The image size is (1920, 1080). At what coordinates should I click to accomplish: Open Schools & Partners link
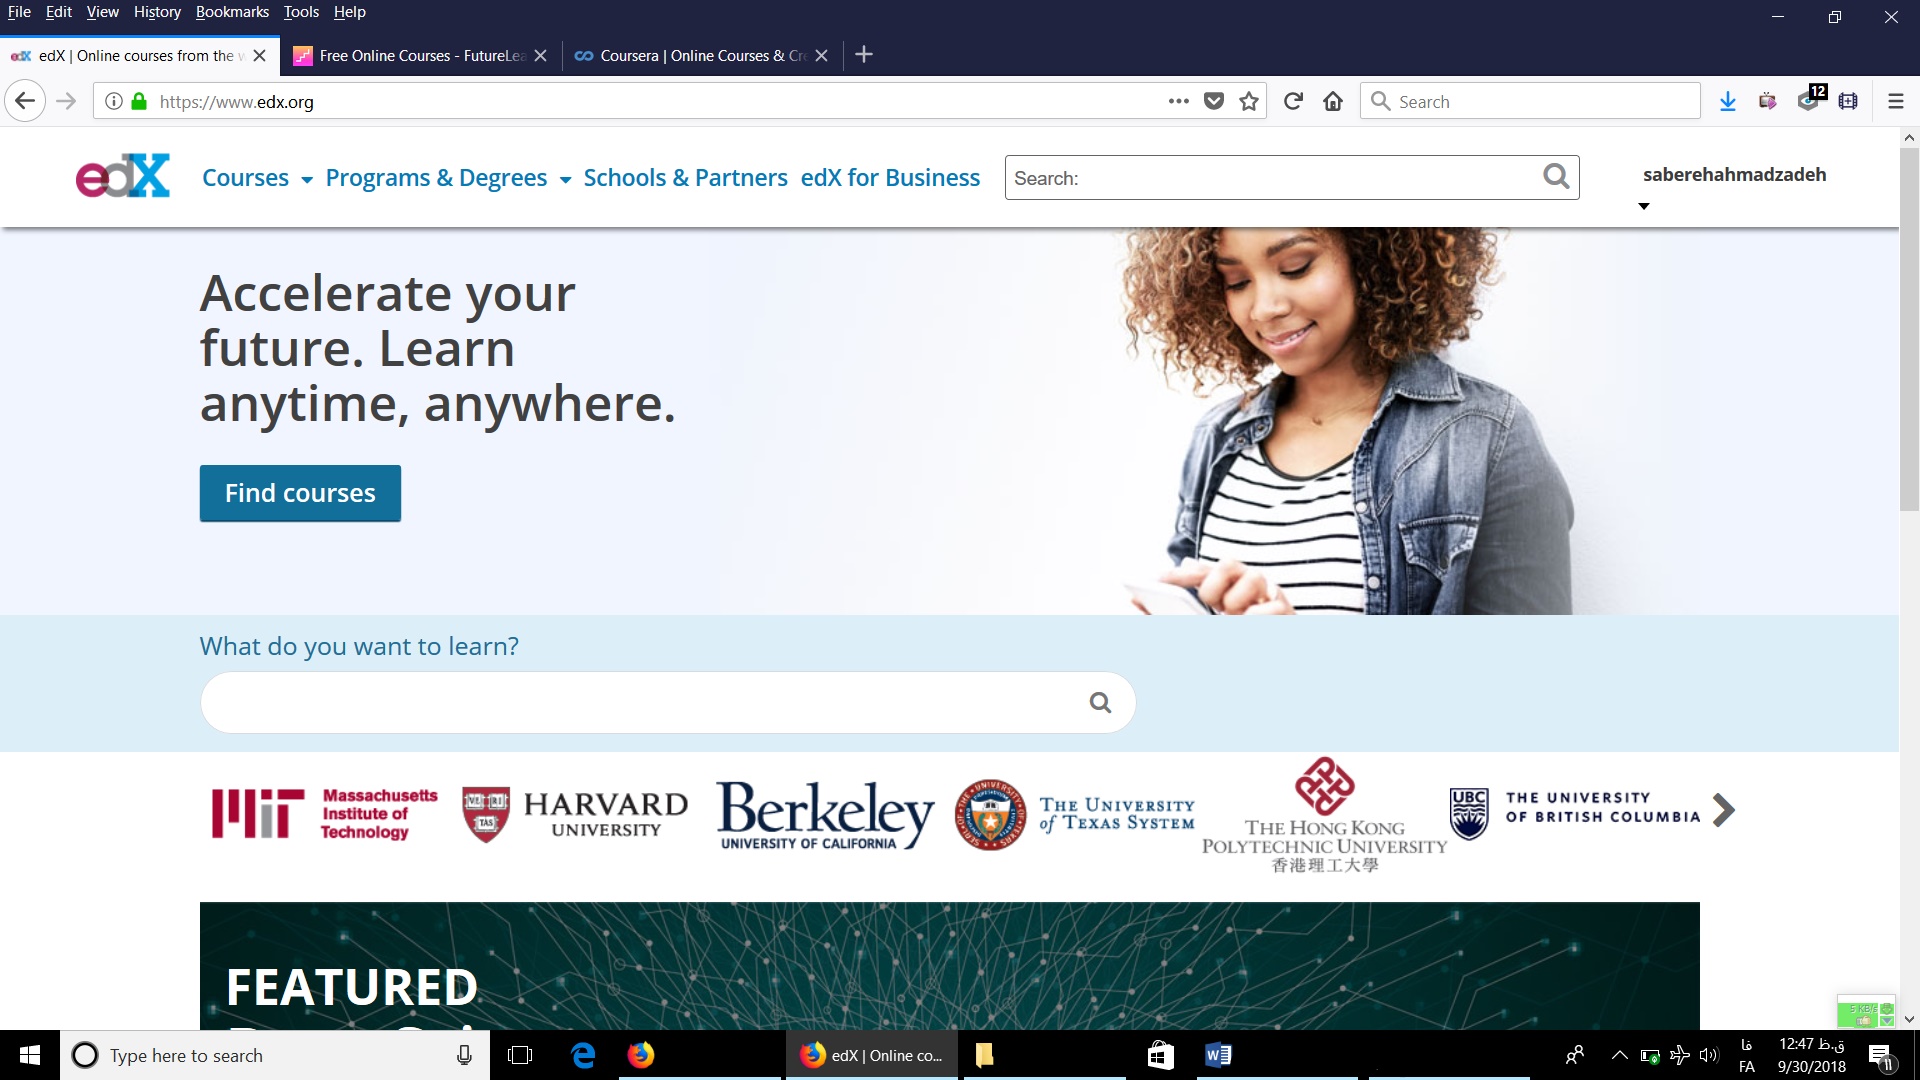[685, 178]
